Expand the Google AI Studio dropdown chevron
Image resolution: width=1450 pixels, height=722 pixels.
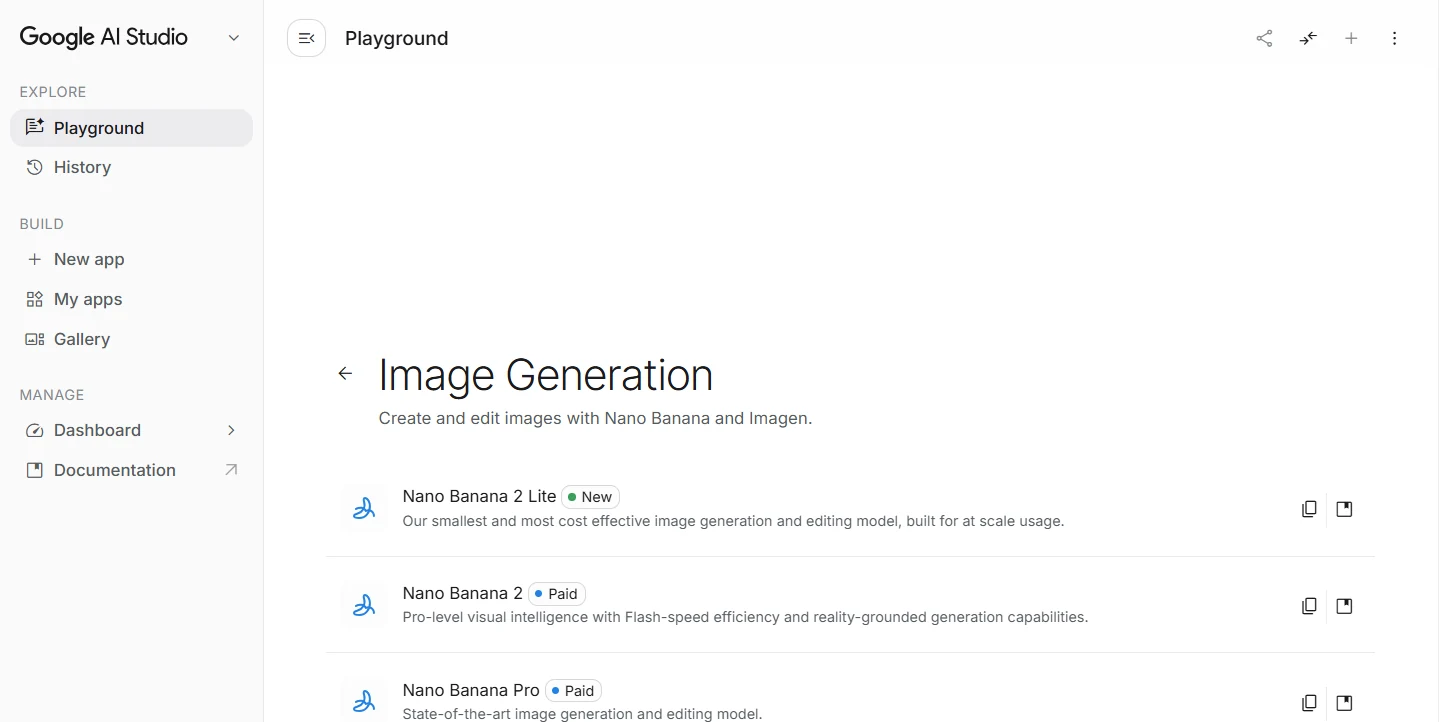tap(234, 38)
